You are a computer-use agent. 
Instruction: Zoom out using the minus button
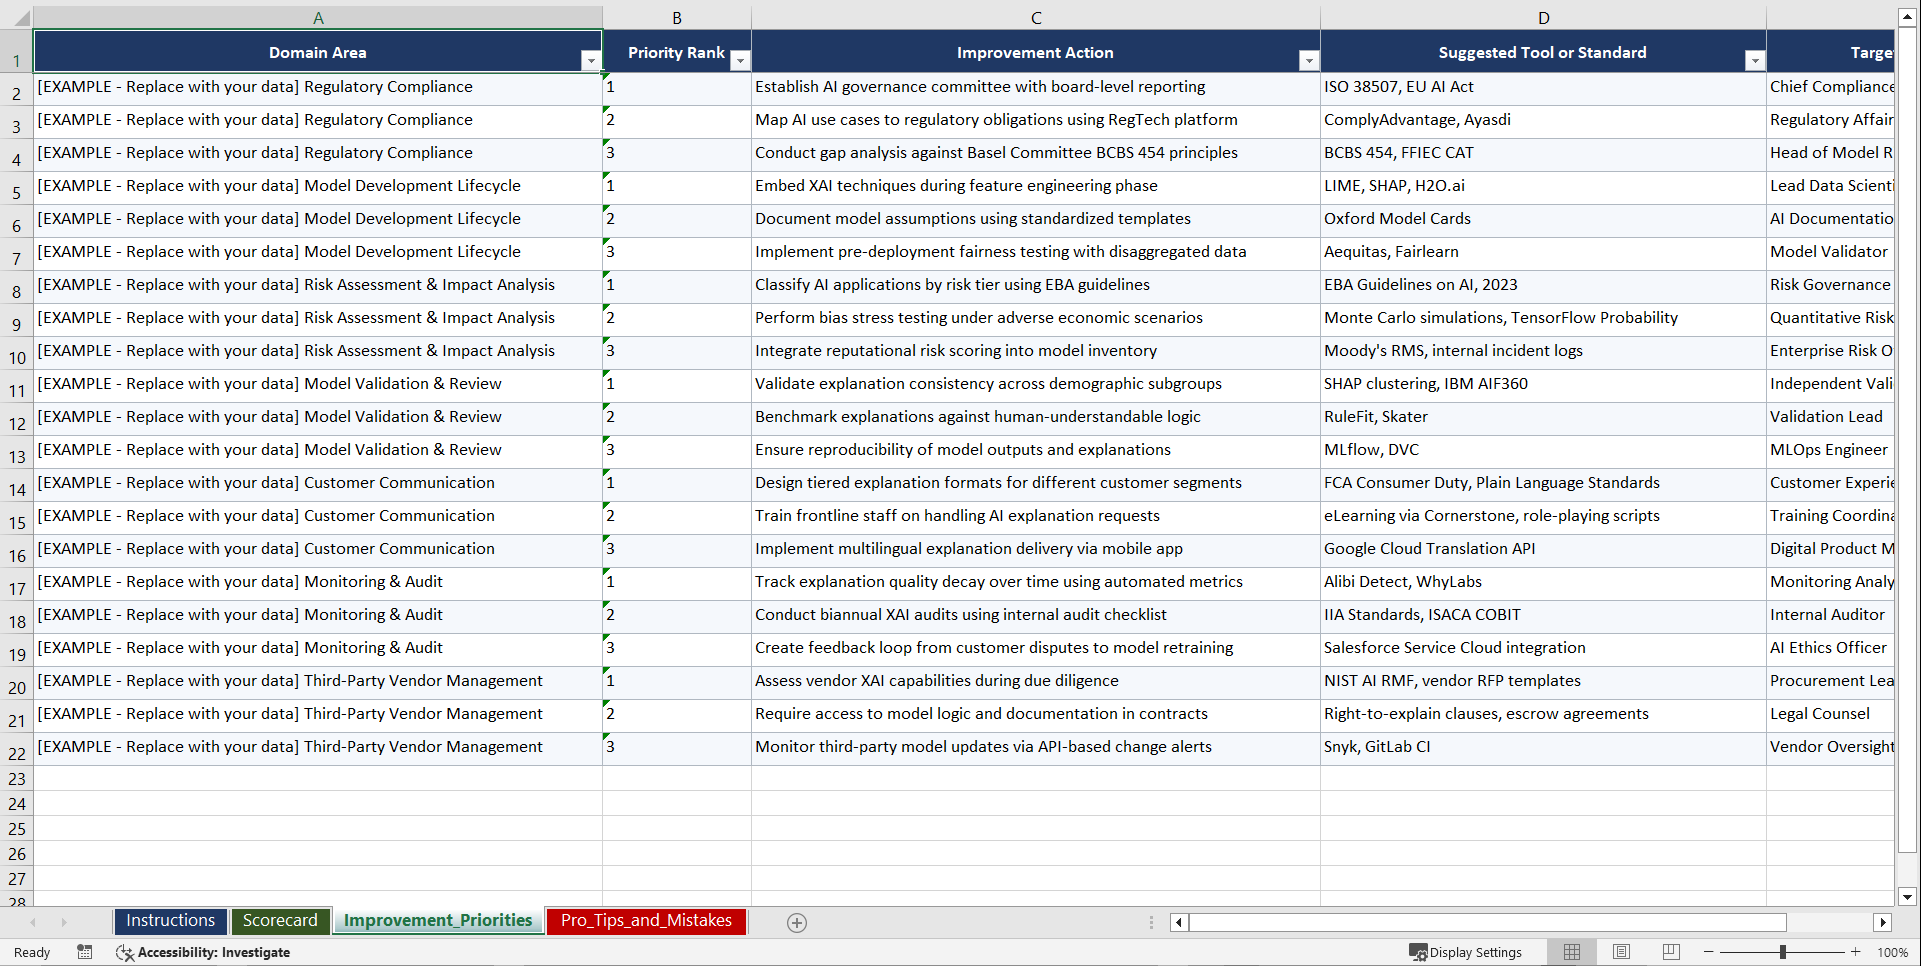pos(1708,952)
